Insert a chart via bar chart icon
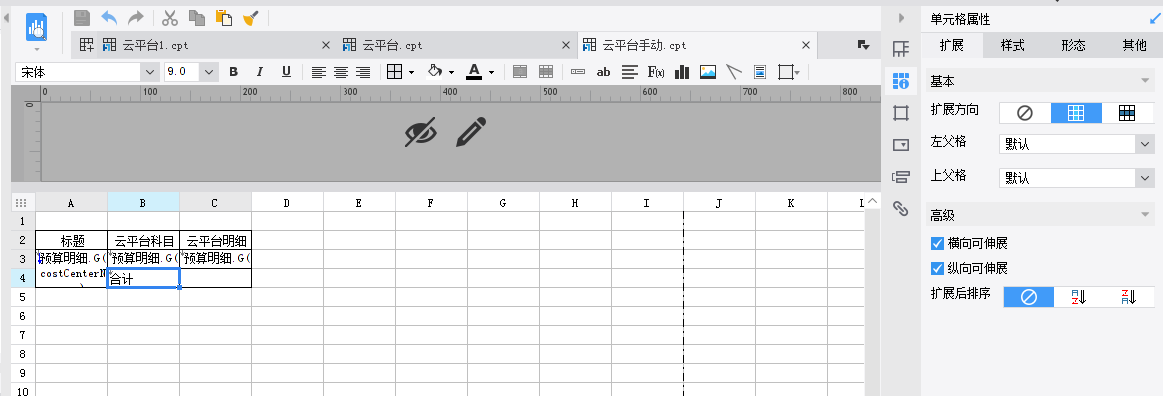 [682, 72]
